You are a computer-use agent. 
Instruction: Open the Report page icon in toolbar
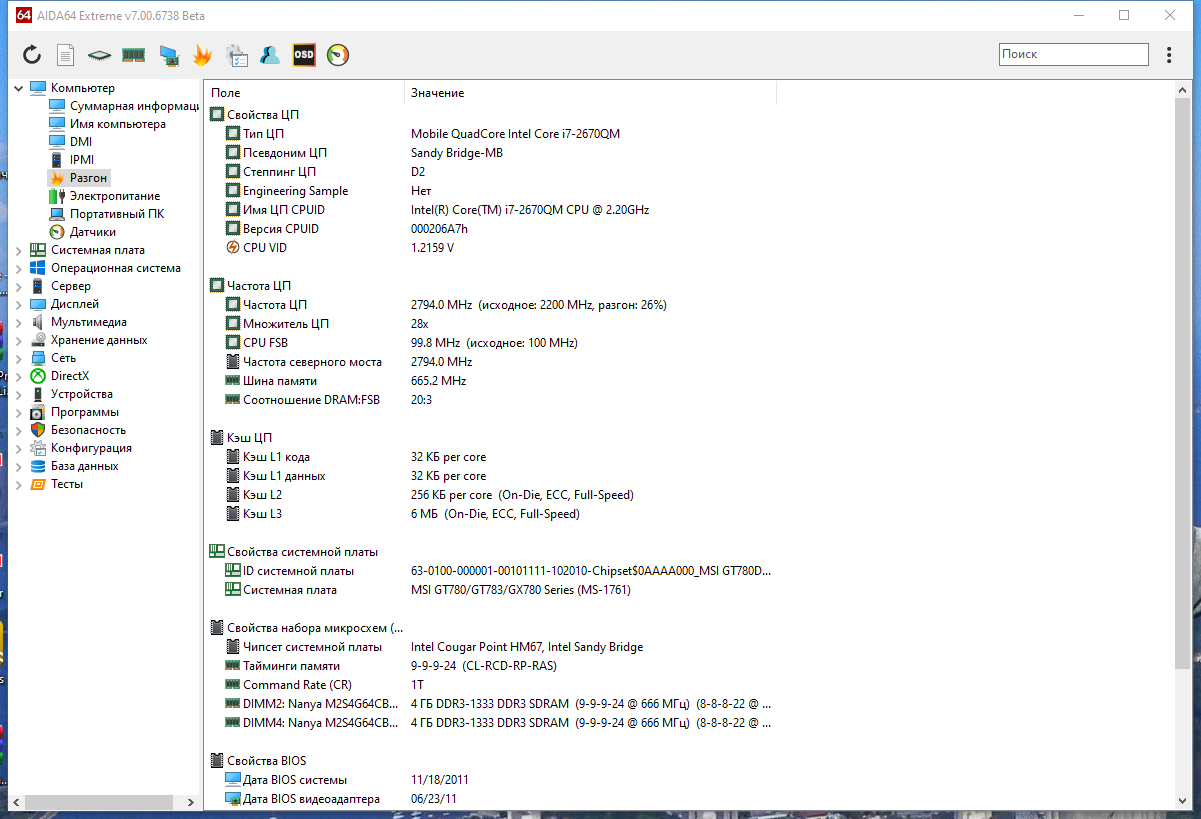(65, 55)
